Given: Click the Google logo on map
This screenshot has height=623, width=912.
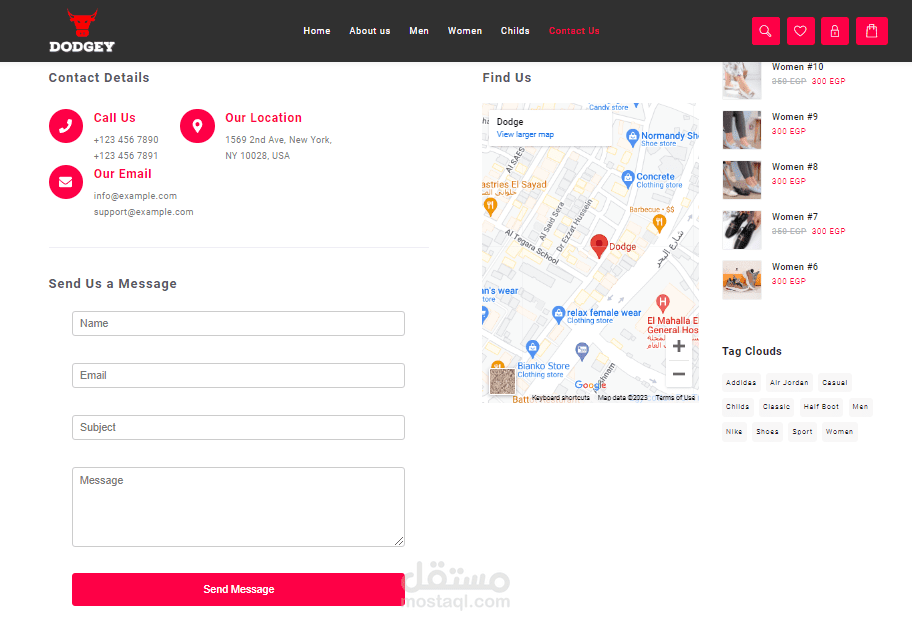Looking at the screenshot, I should coord(590,385).
